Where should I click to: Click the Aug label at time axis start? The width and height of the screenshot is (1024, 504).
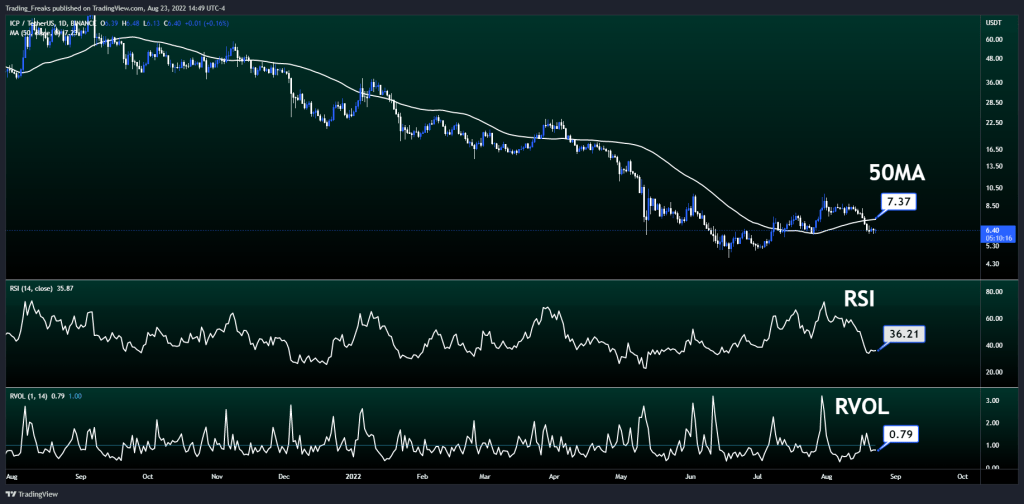12,479
